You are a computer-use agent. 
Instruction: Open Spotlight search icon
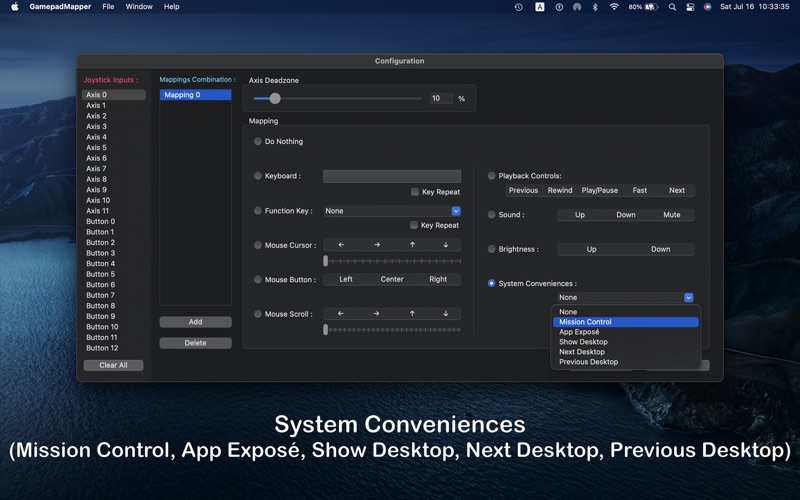pyautogui.click(x=672, y=7)
